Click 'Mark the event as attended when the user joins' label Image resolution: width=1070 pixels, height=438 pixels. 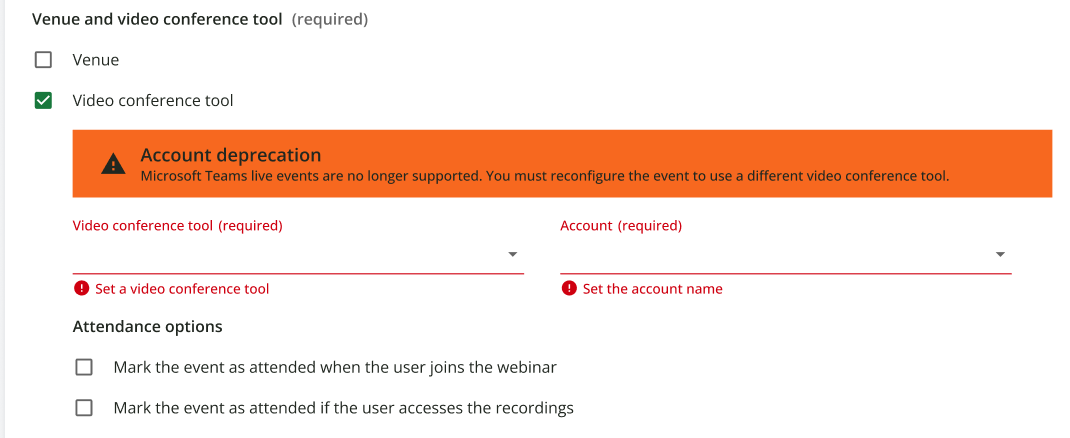(x=335, y=367)
